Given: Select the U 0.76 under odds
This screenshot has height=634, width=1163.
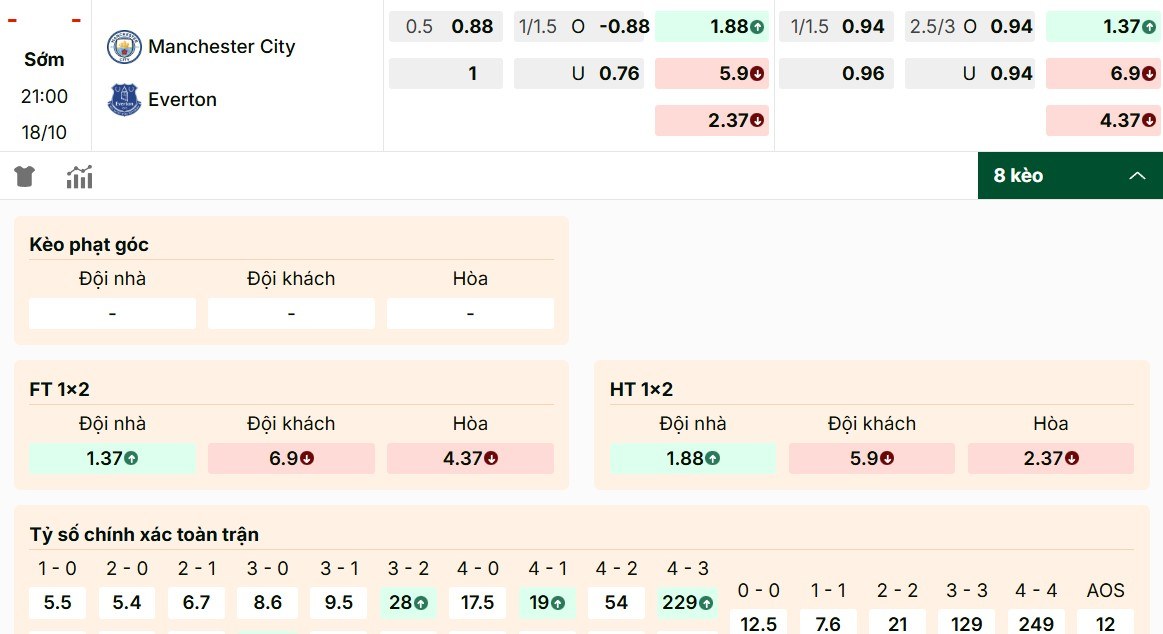Looking at the screenshot, I should tap(579, 73).
